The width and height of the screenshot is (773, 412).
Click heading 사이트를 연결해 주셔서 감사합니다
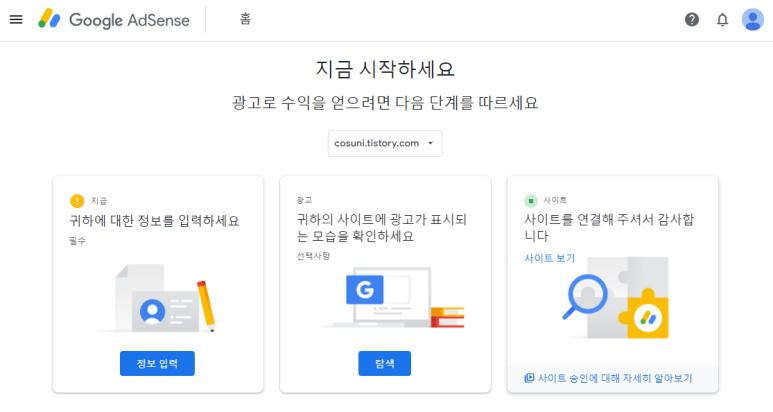[609, 227]
